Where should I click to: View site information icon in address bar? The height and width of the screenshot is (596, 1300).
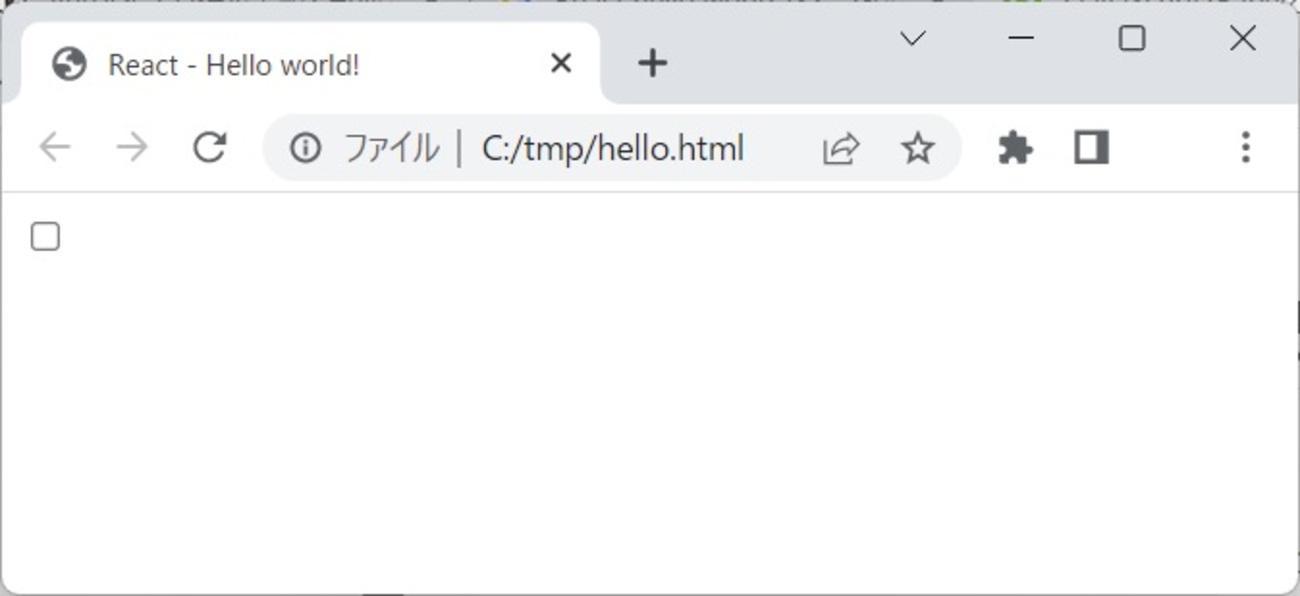[x=305, y=148]
